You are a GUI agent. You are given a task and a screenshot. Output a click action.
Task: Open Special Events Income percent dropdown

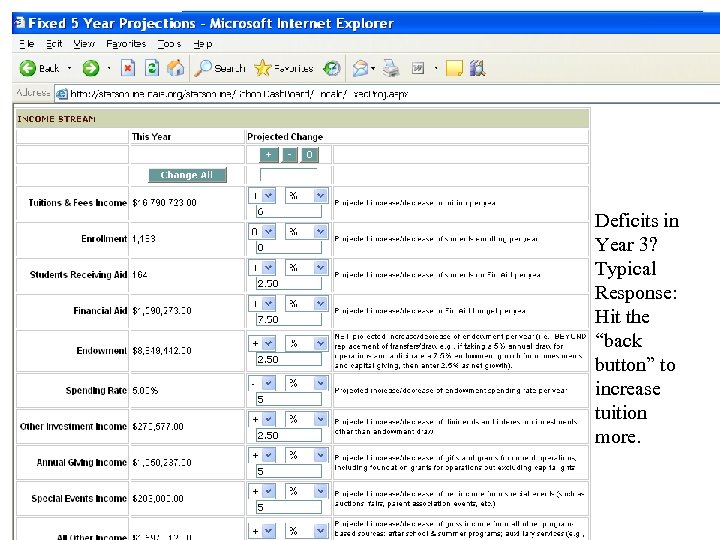click(306, 491)
